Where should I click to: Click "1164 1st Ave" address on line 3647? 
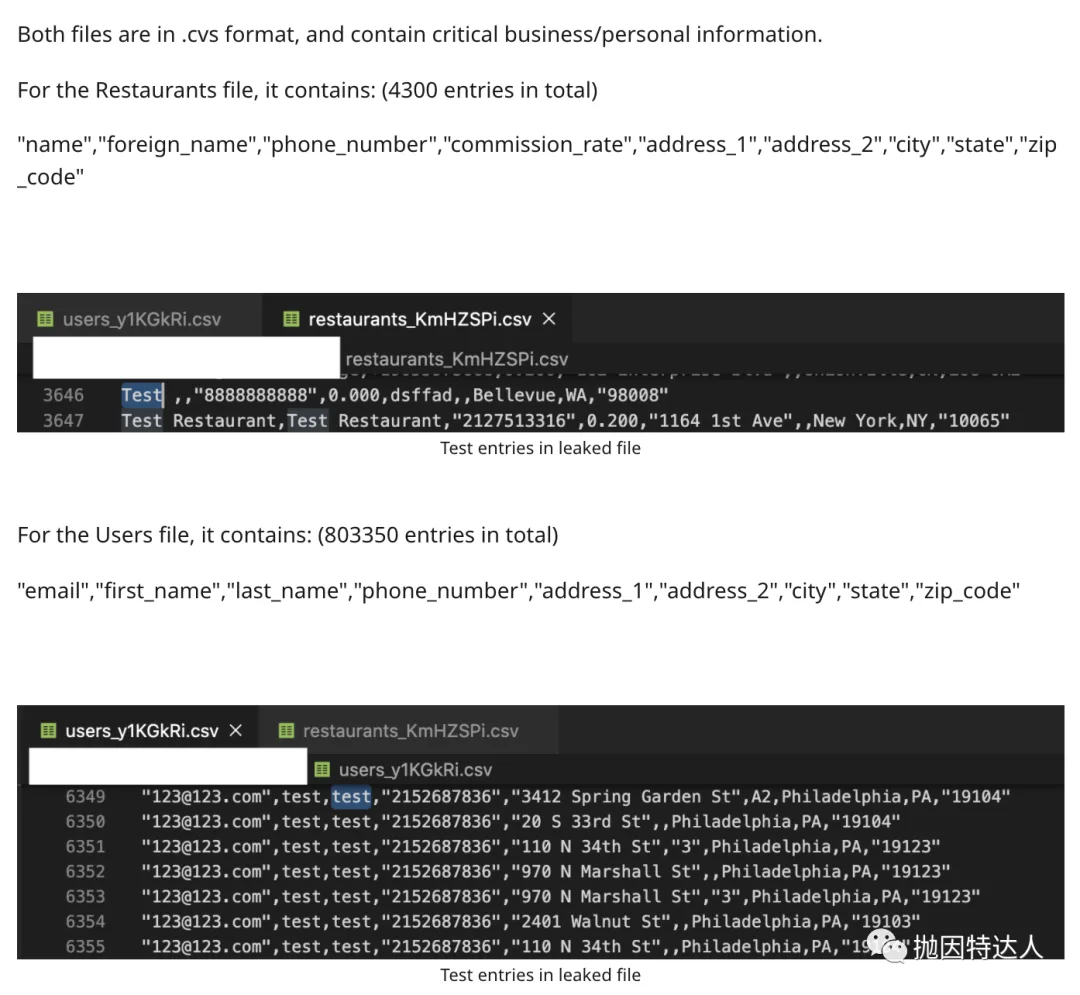[720, 421]
